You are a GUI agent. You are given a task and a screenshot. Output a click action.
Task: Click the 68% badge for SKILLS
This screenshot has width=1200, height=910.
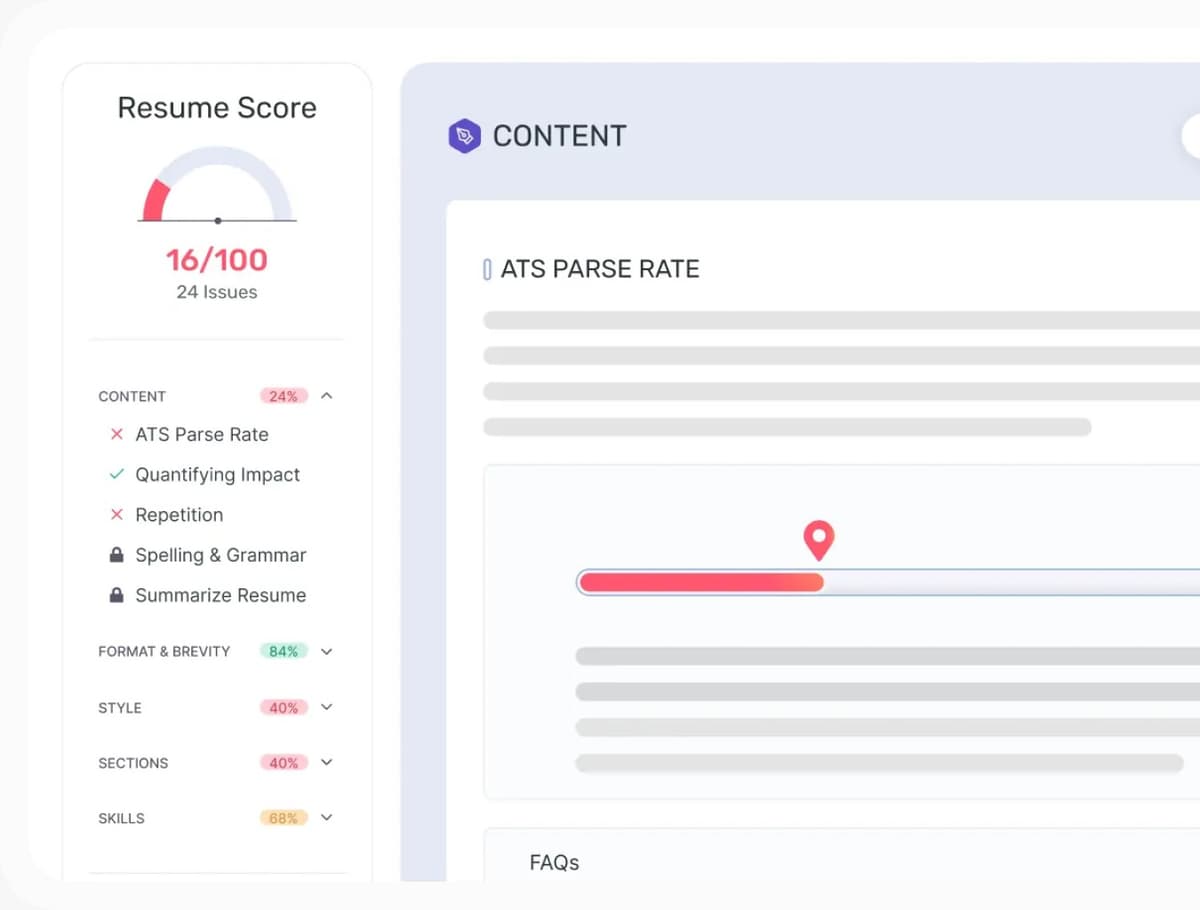coord(284,817)
